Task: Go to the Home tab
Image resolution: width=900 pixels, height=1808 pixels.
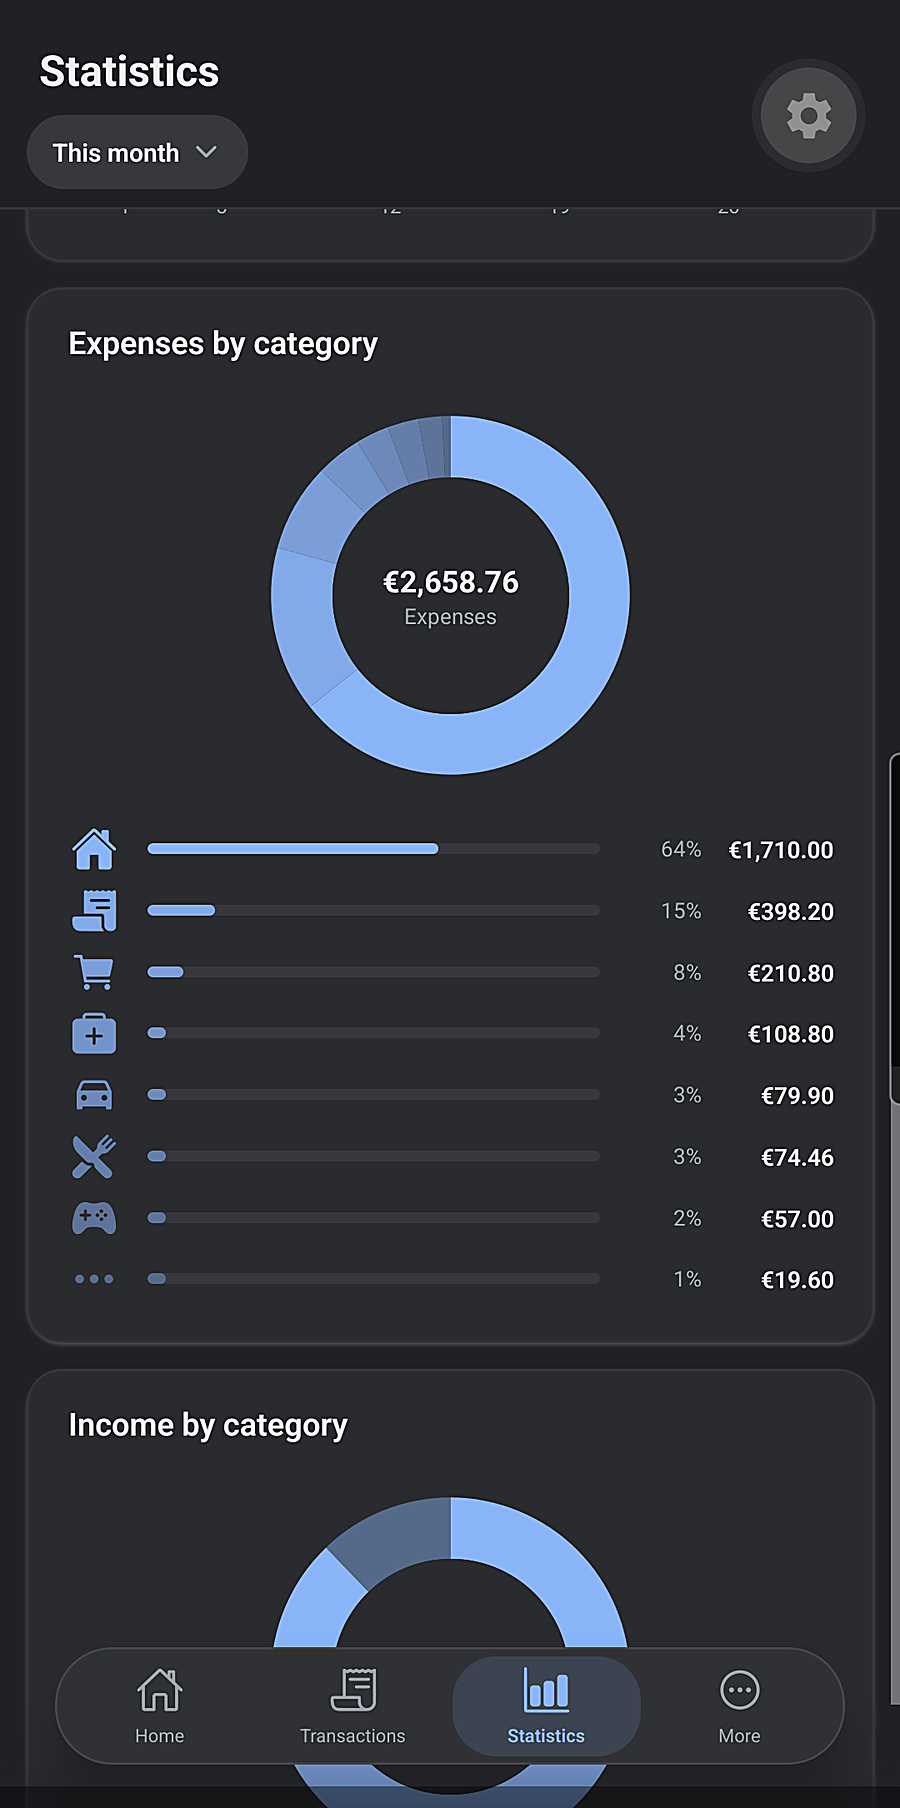Action: coord(160,1706)
